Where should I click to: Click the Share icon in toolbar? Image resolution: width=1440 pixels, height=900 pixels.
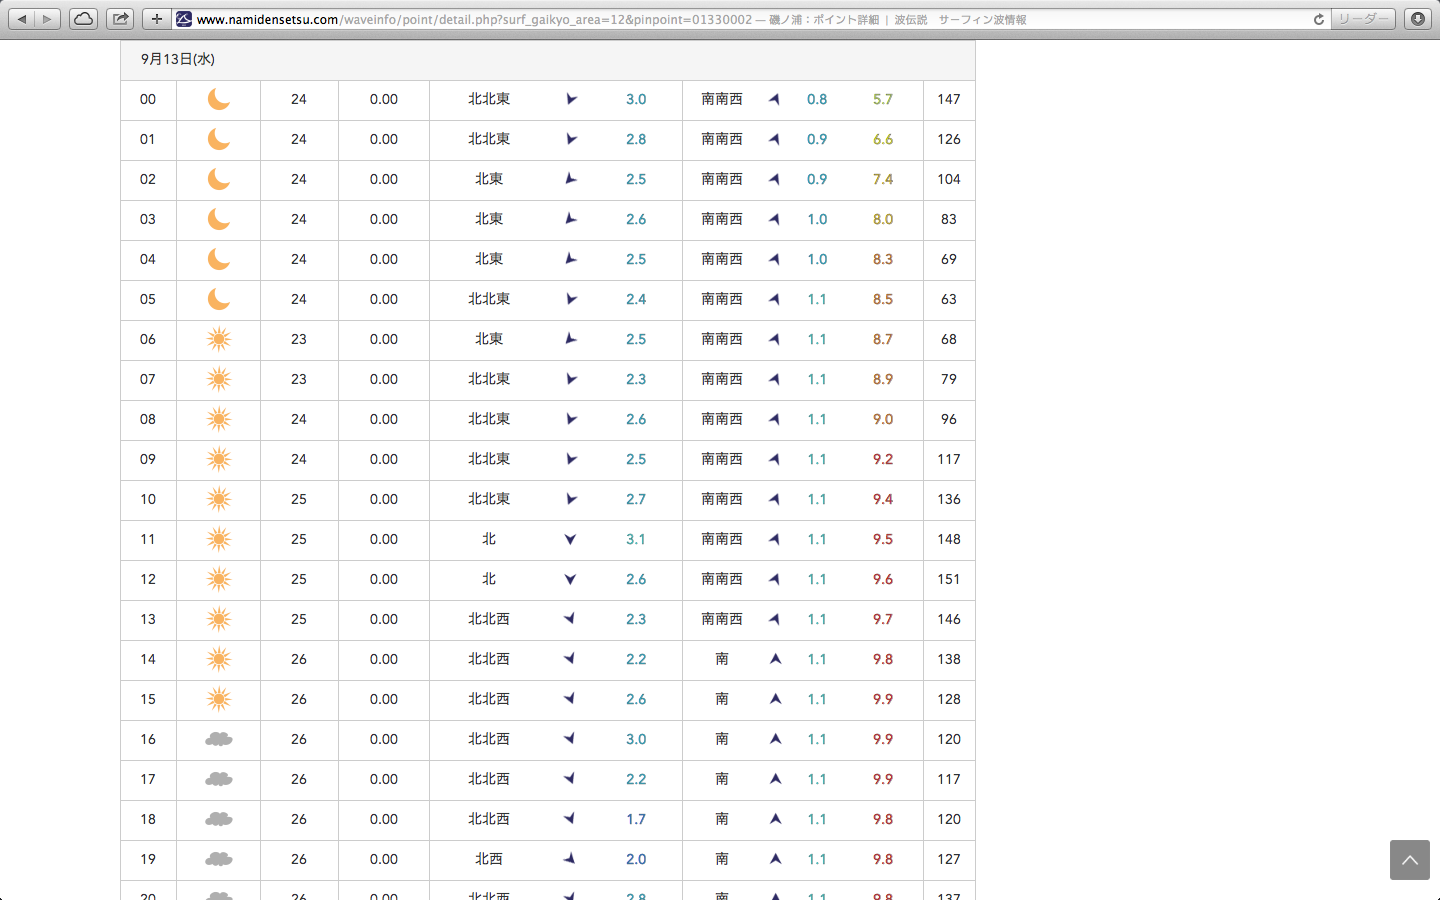pyautogui.click(x=120, y=19)
